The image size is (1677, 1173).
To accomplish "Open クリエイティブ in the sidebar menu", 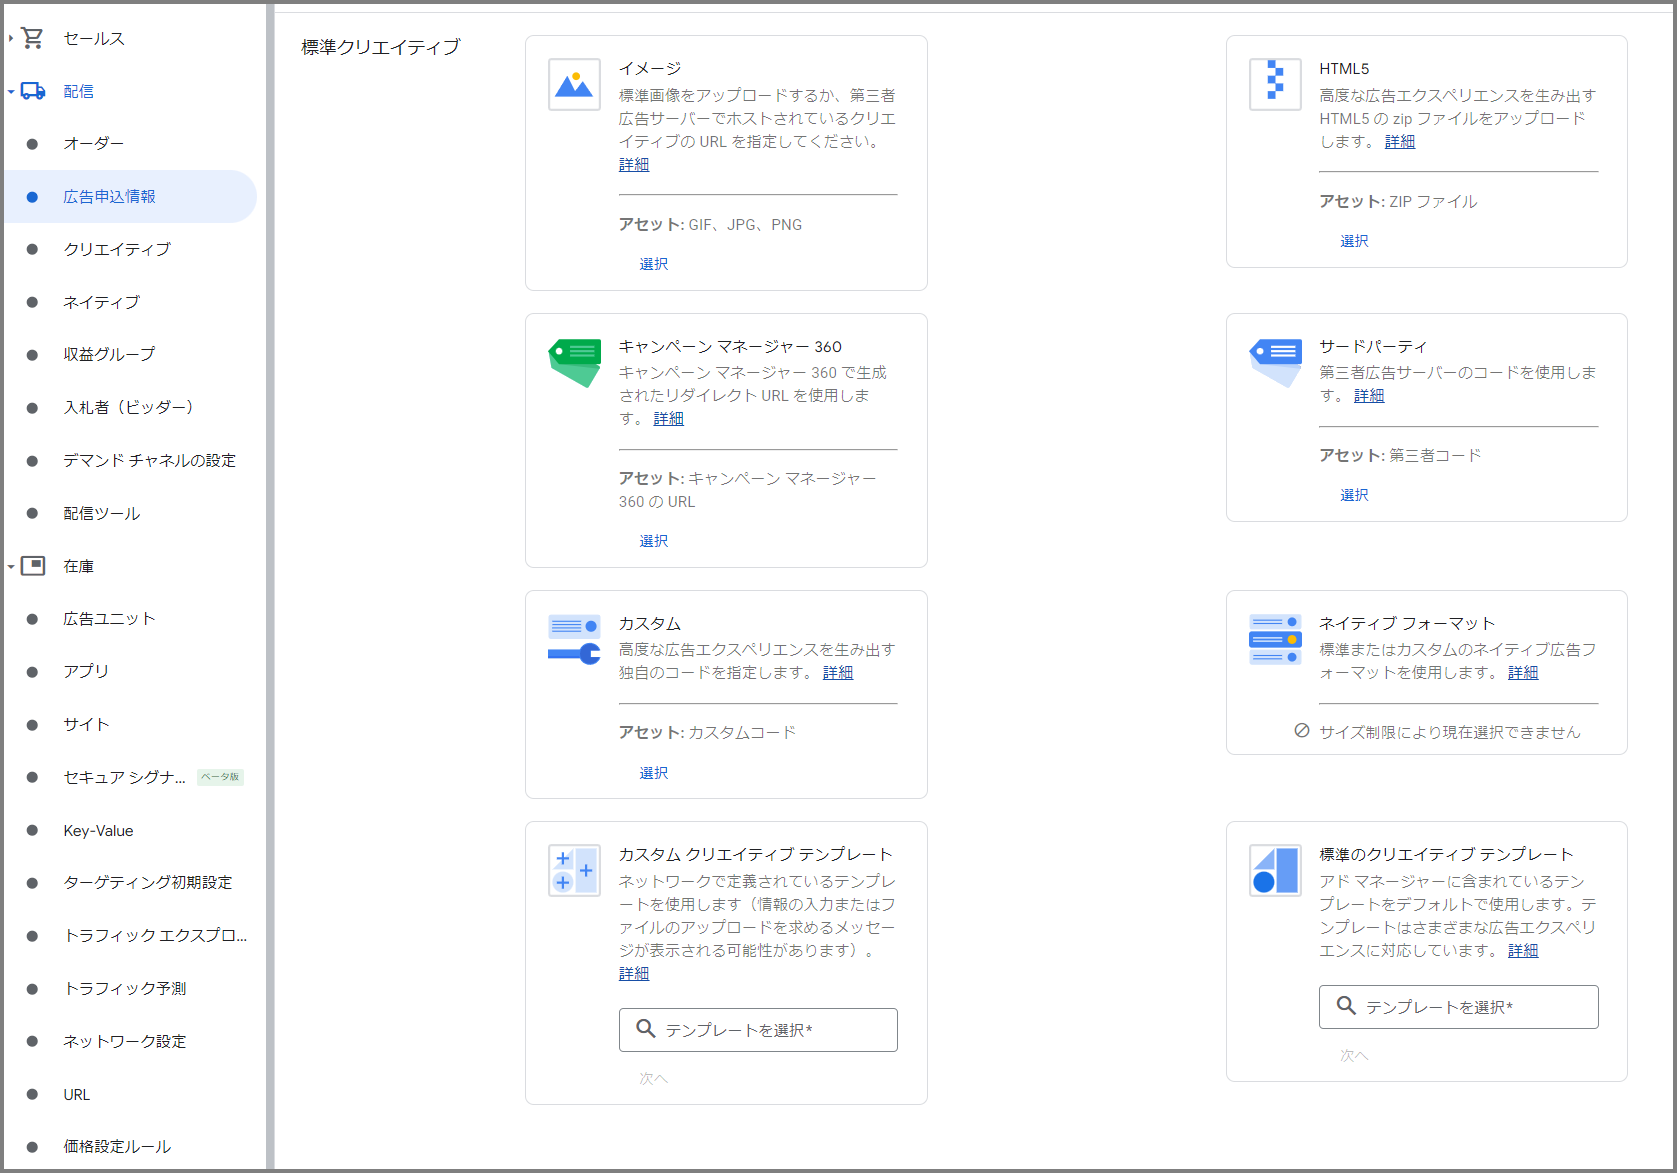I will [117, 249].
